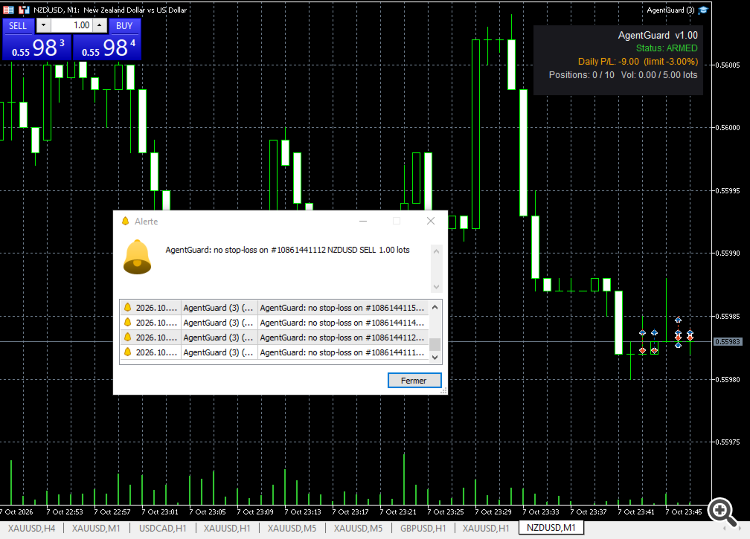Increase lot volume with up arrow
Viewport: 750px width, 539px height.
[x=99, y=25]
